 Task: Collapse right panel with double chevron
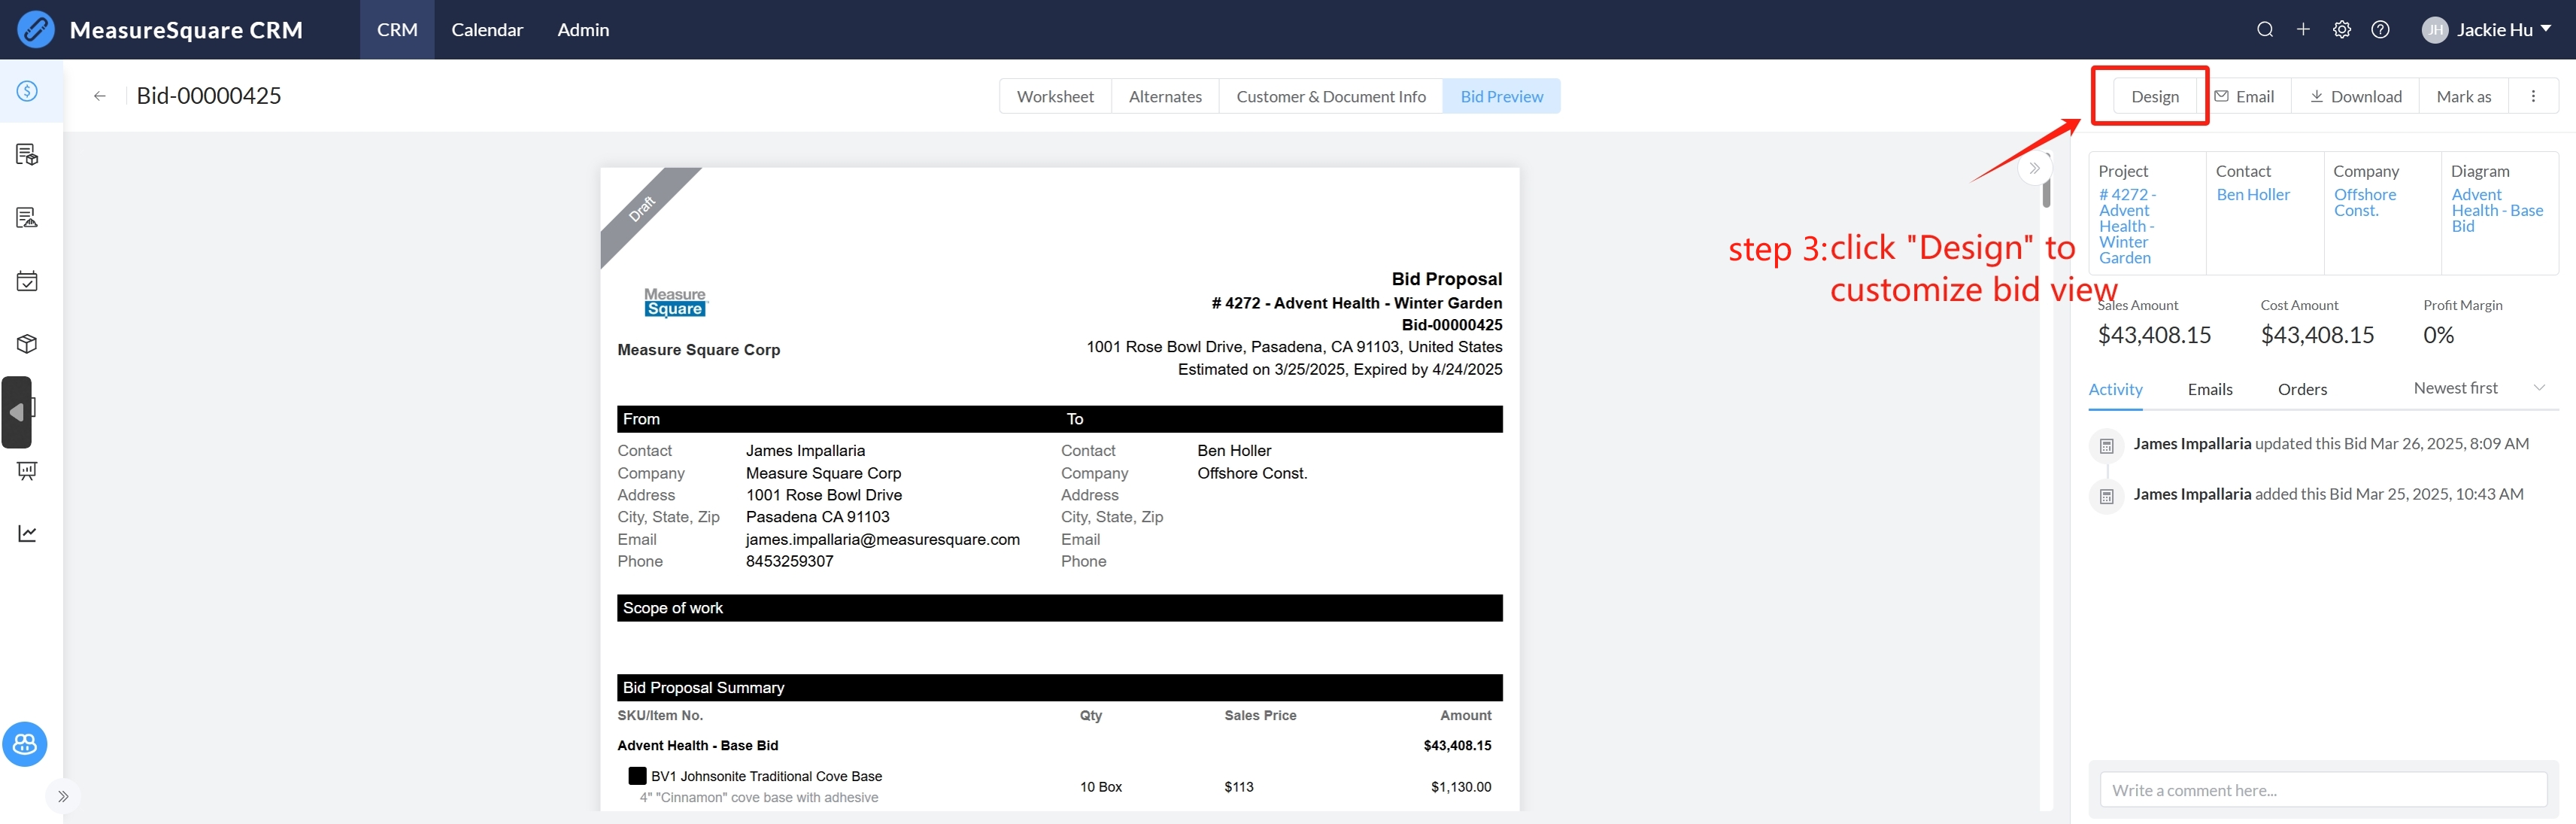coord(2034,168)
